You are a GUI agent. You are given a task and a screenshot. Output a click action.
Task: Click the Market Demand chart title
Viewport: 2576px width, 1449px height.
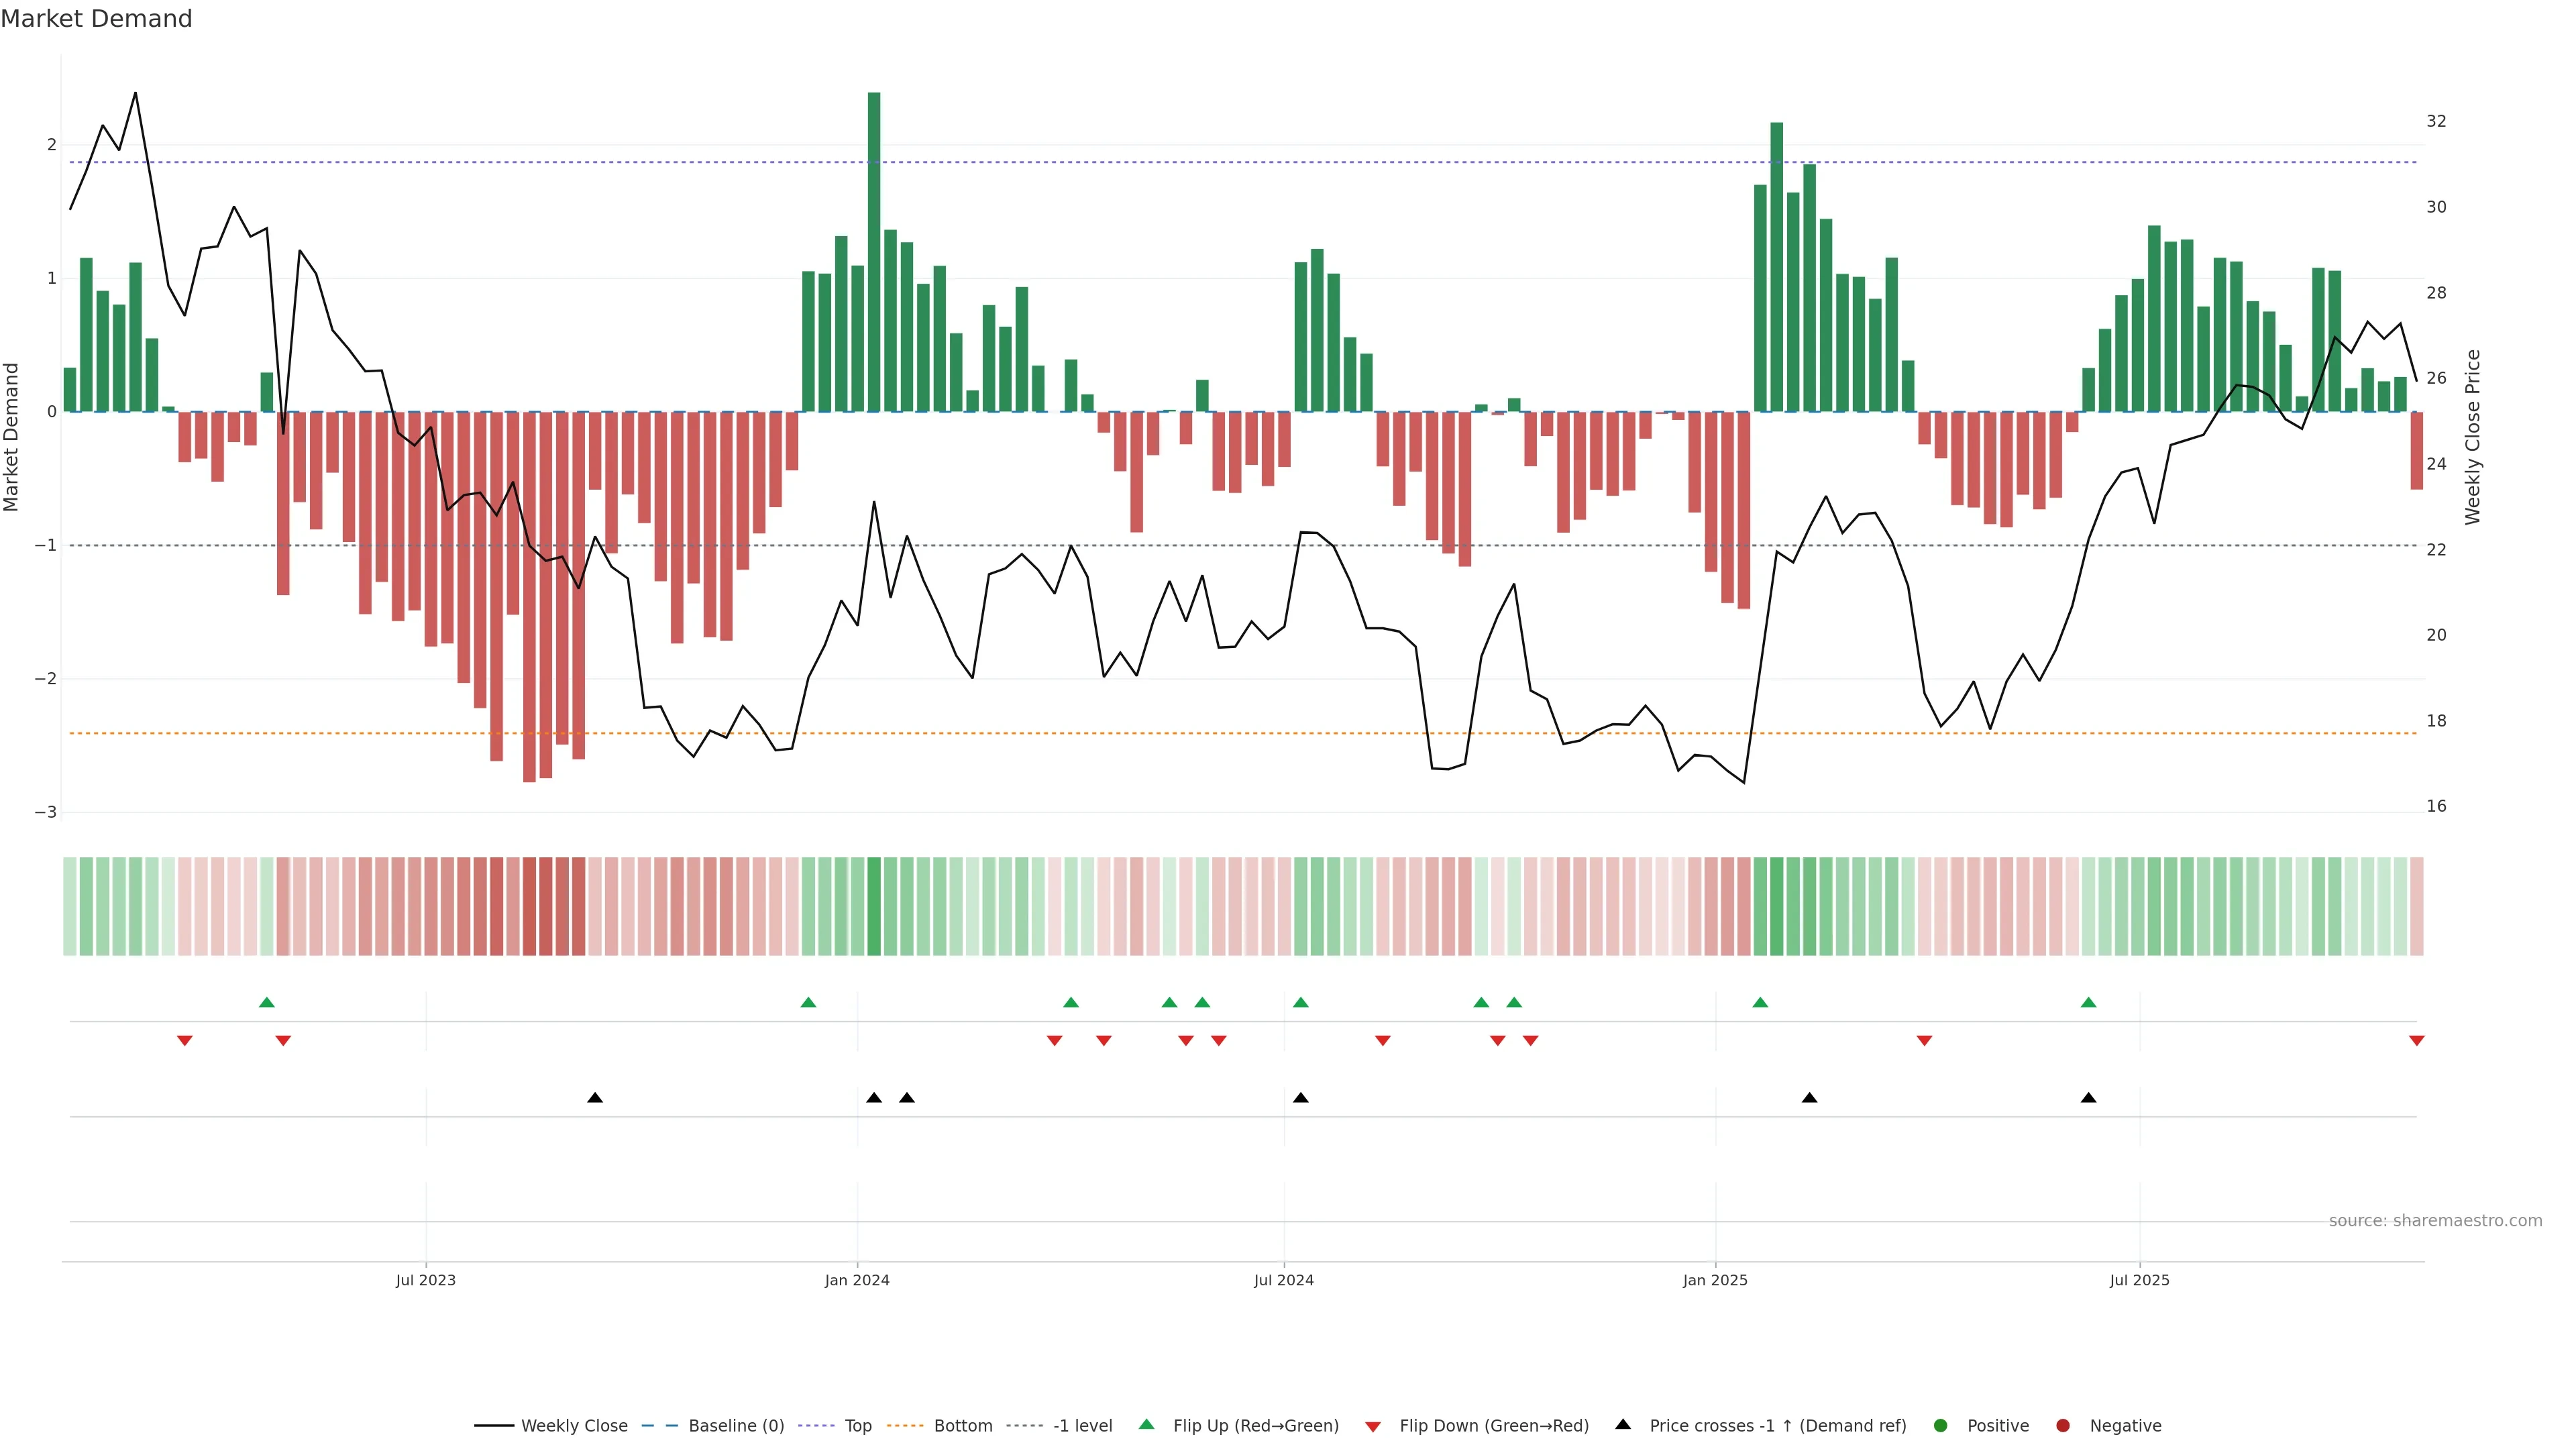pyautogui.click(x=96, y=19)
